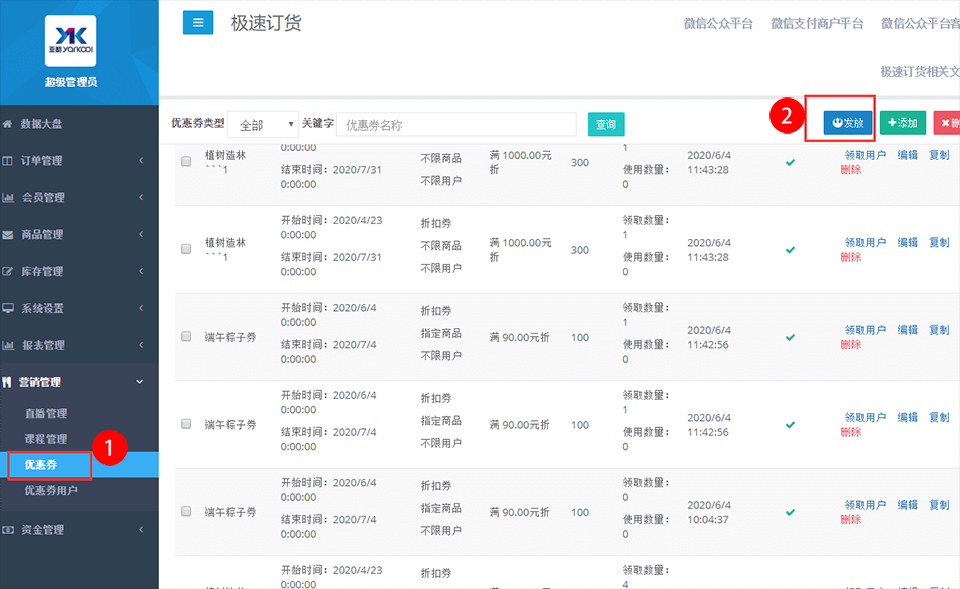This screenshot has height=589, width=960.
Task: Open the 优惠券类型 dropdown showing 全部
Action: [x=263, y=124]
